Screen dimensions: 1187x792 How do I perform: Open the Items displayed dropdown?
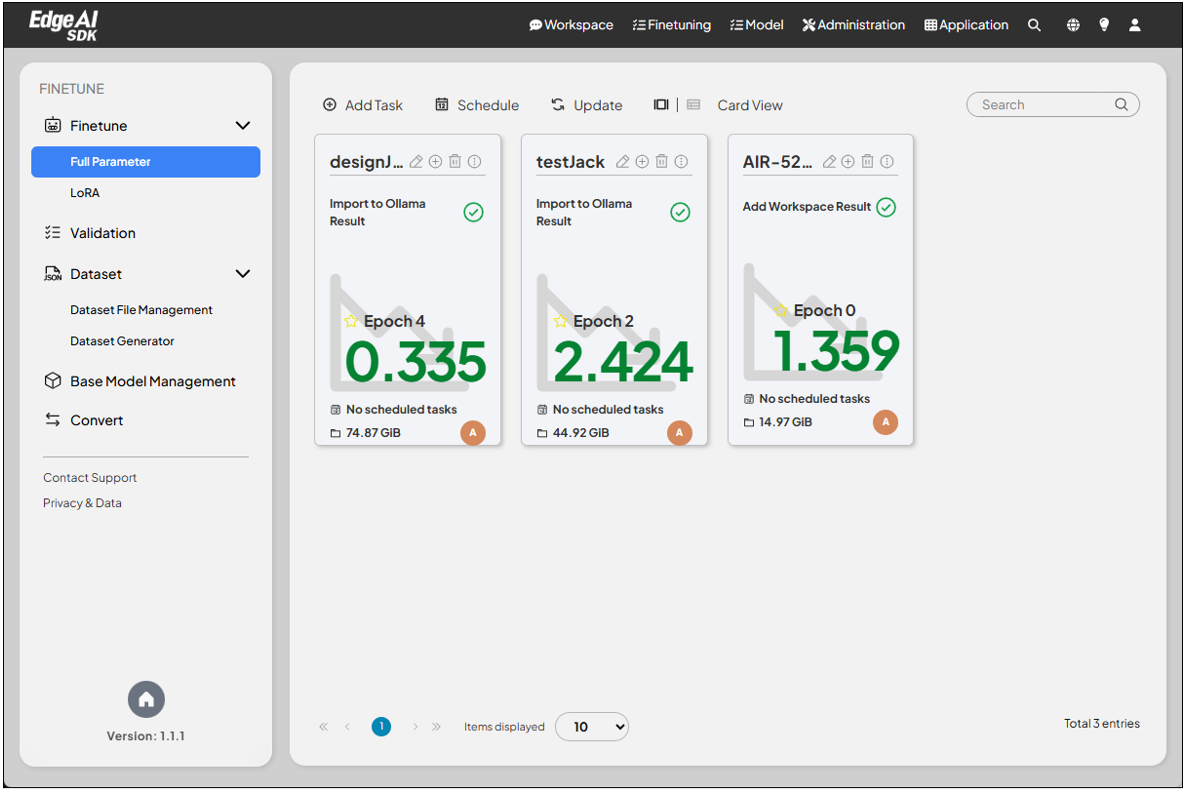pyautogui.click(x=592, y=727)
